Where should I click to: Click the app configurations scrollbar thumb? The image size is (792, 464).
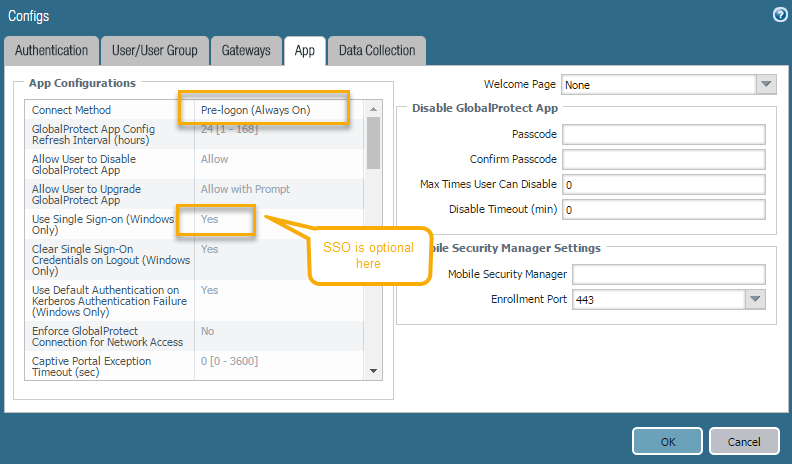[373, 143]
